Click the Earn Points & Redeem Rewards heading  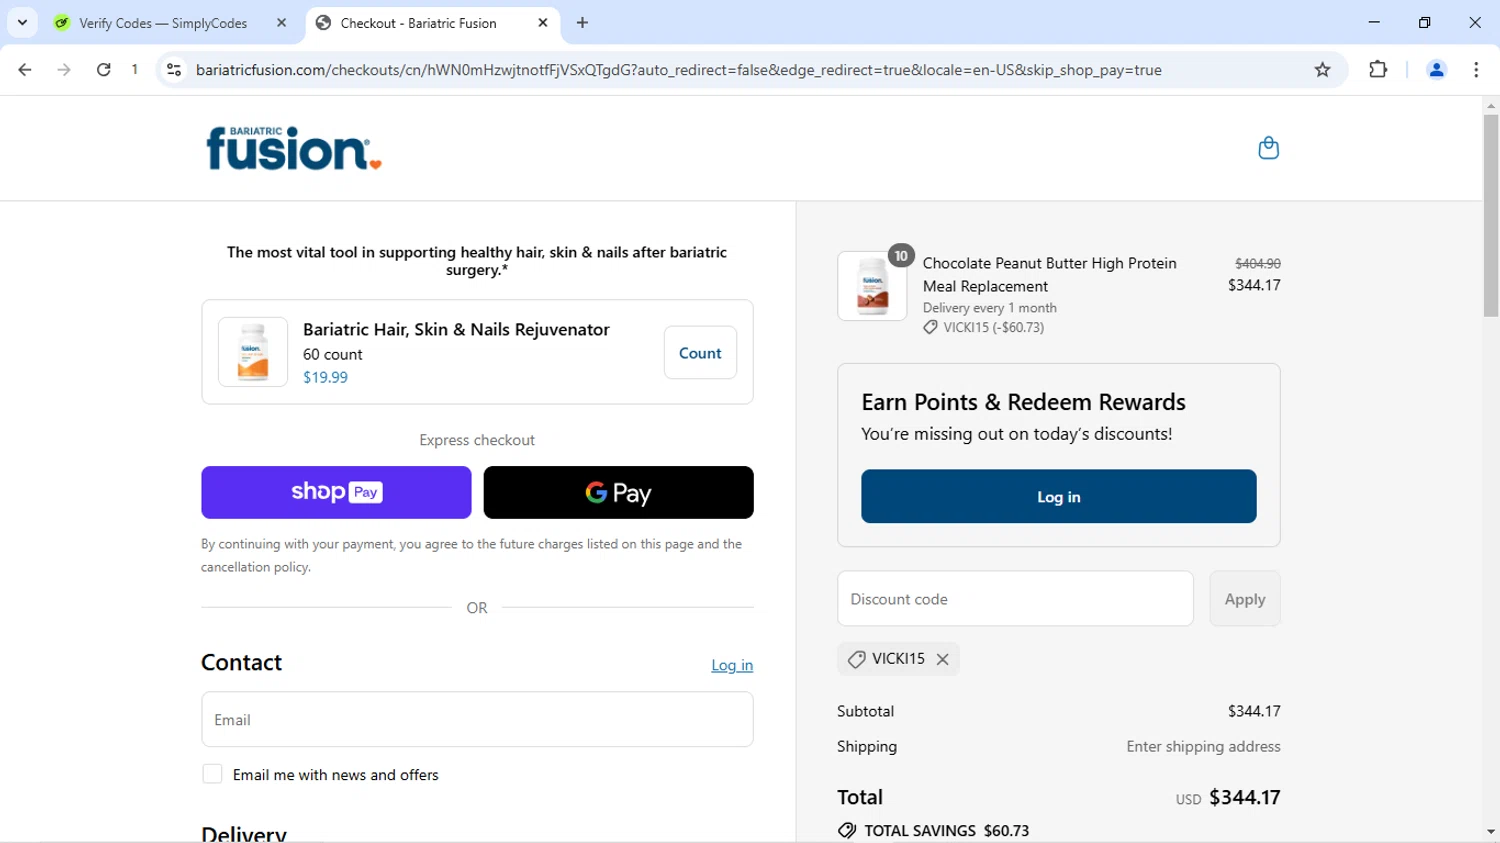[1023, 402]
